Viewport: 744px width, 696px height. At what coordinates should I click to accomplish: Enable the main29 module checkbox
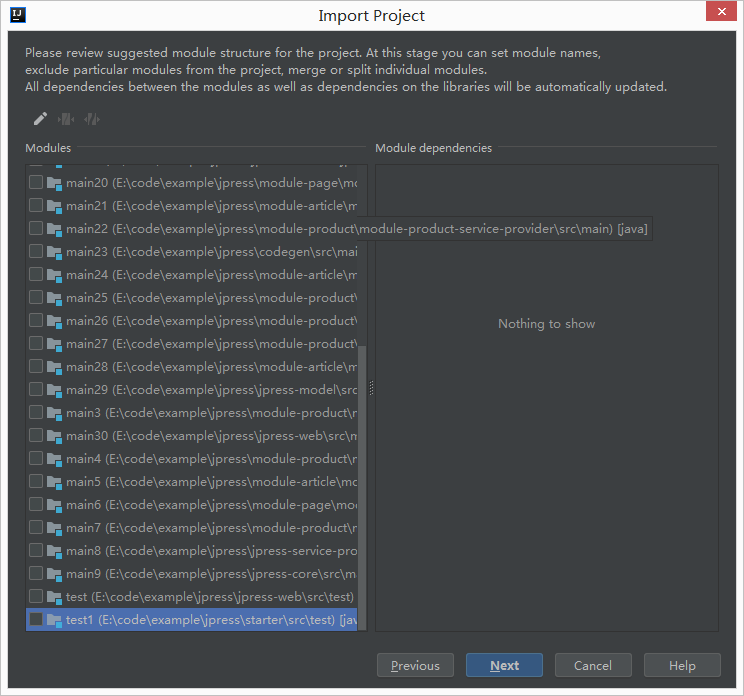36,389
